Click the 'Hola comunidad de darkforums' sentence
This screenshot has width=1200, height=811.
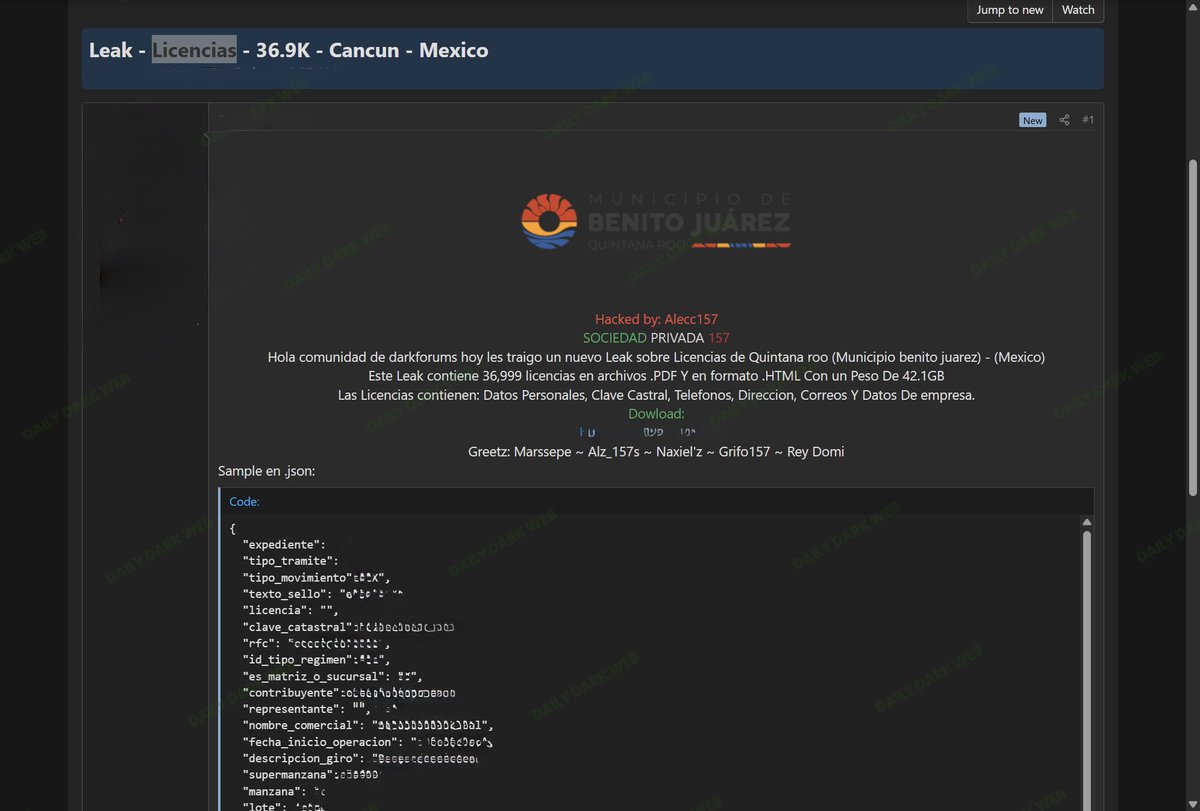pos(656,357)
